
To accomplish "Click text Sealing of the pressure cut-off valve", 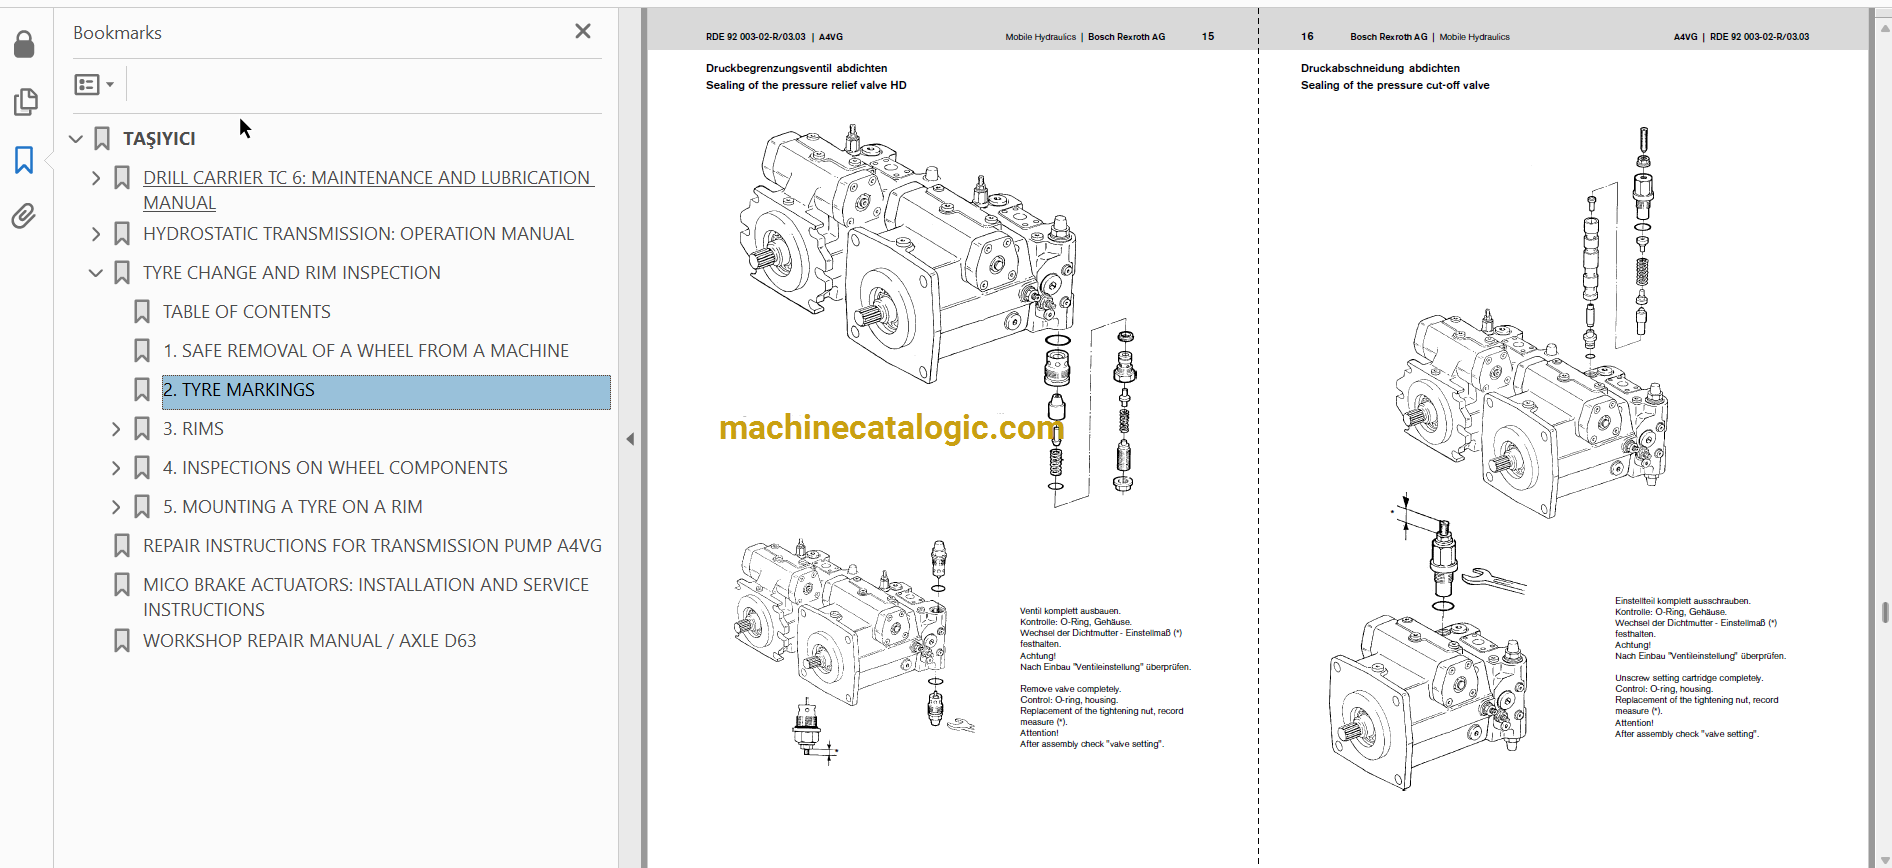I will click(x=1395, y=86).
